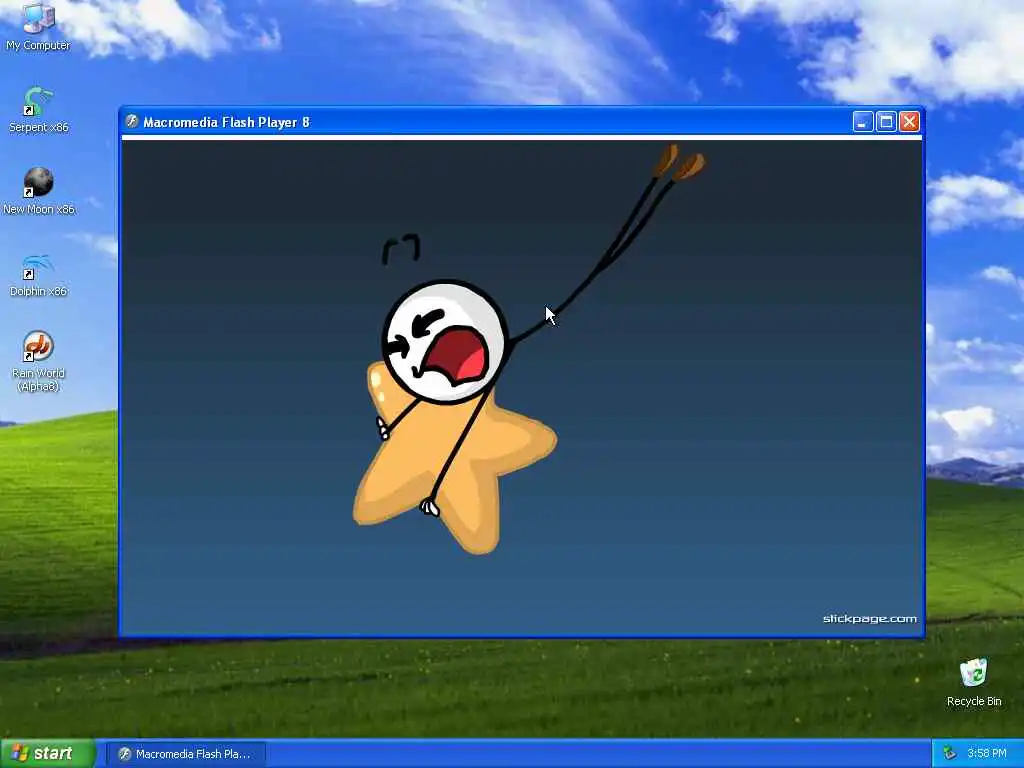This screenshot has height=768, width=1024.
Task: Click the Flash Player title bar icon
Action: (x=132, y=121)
